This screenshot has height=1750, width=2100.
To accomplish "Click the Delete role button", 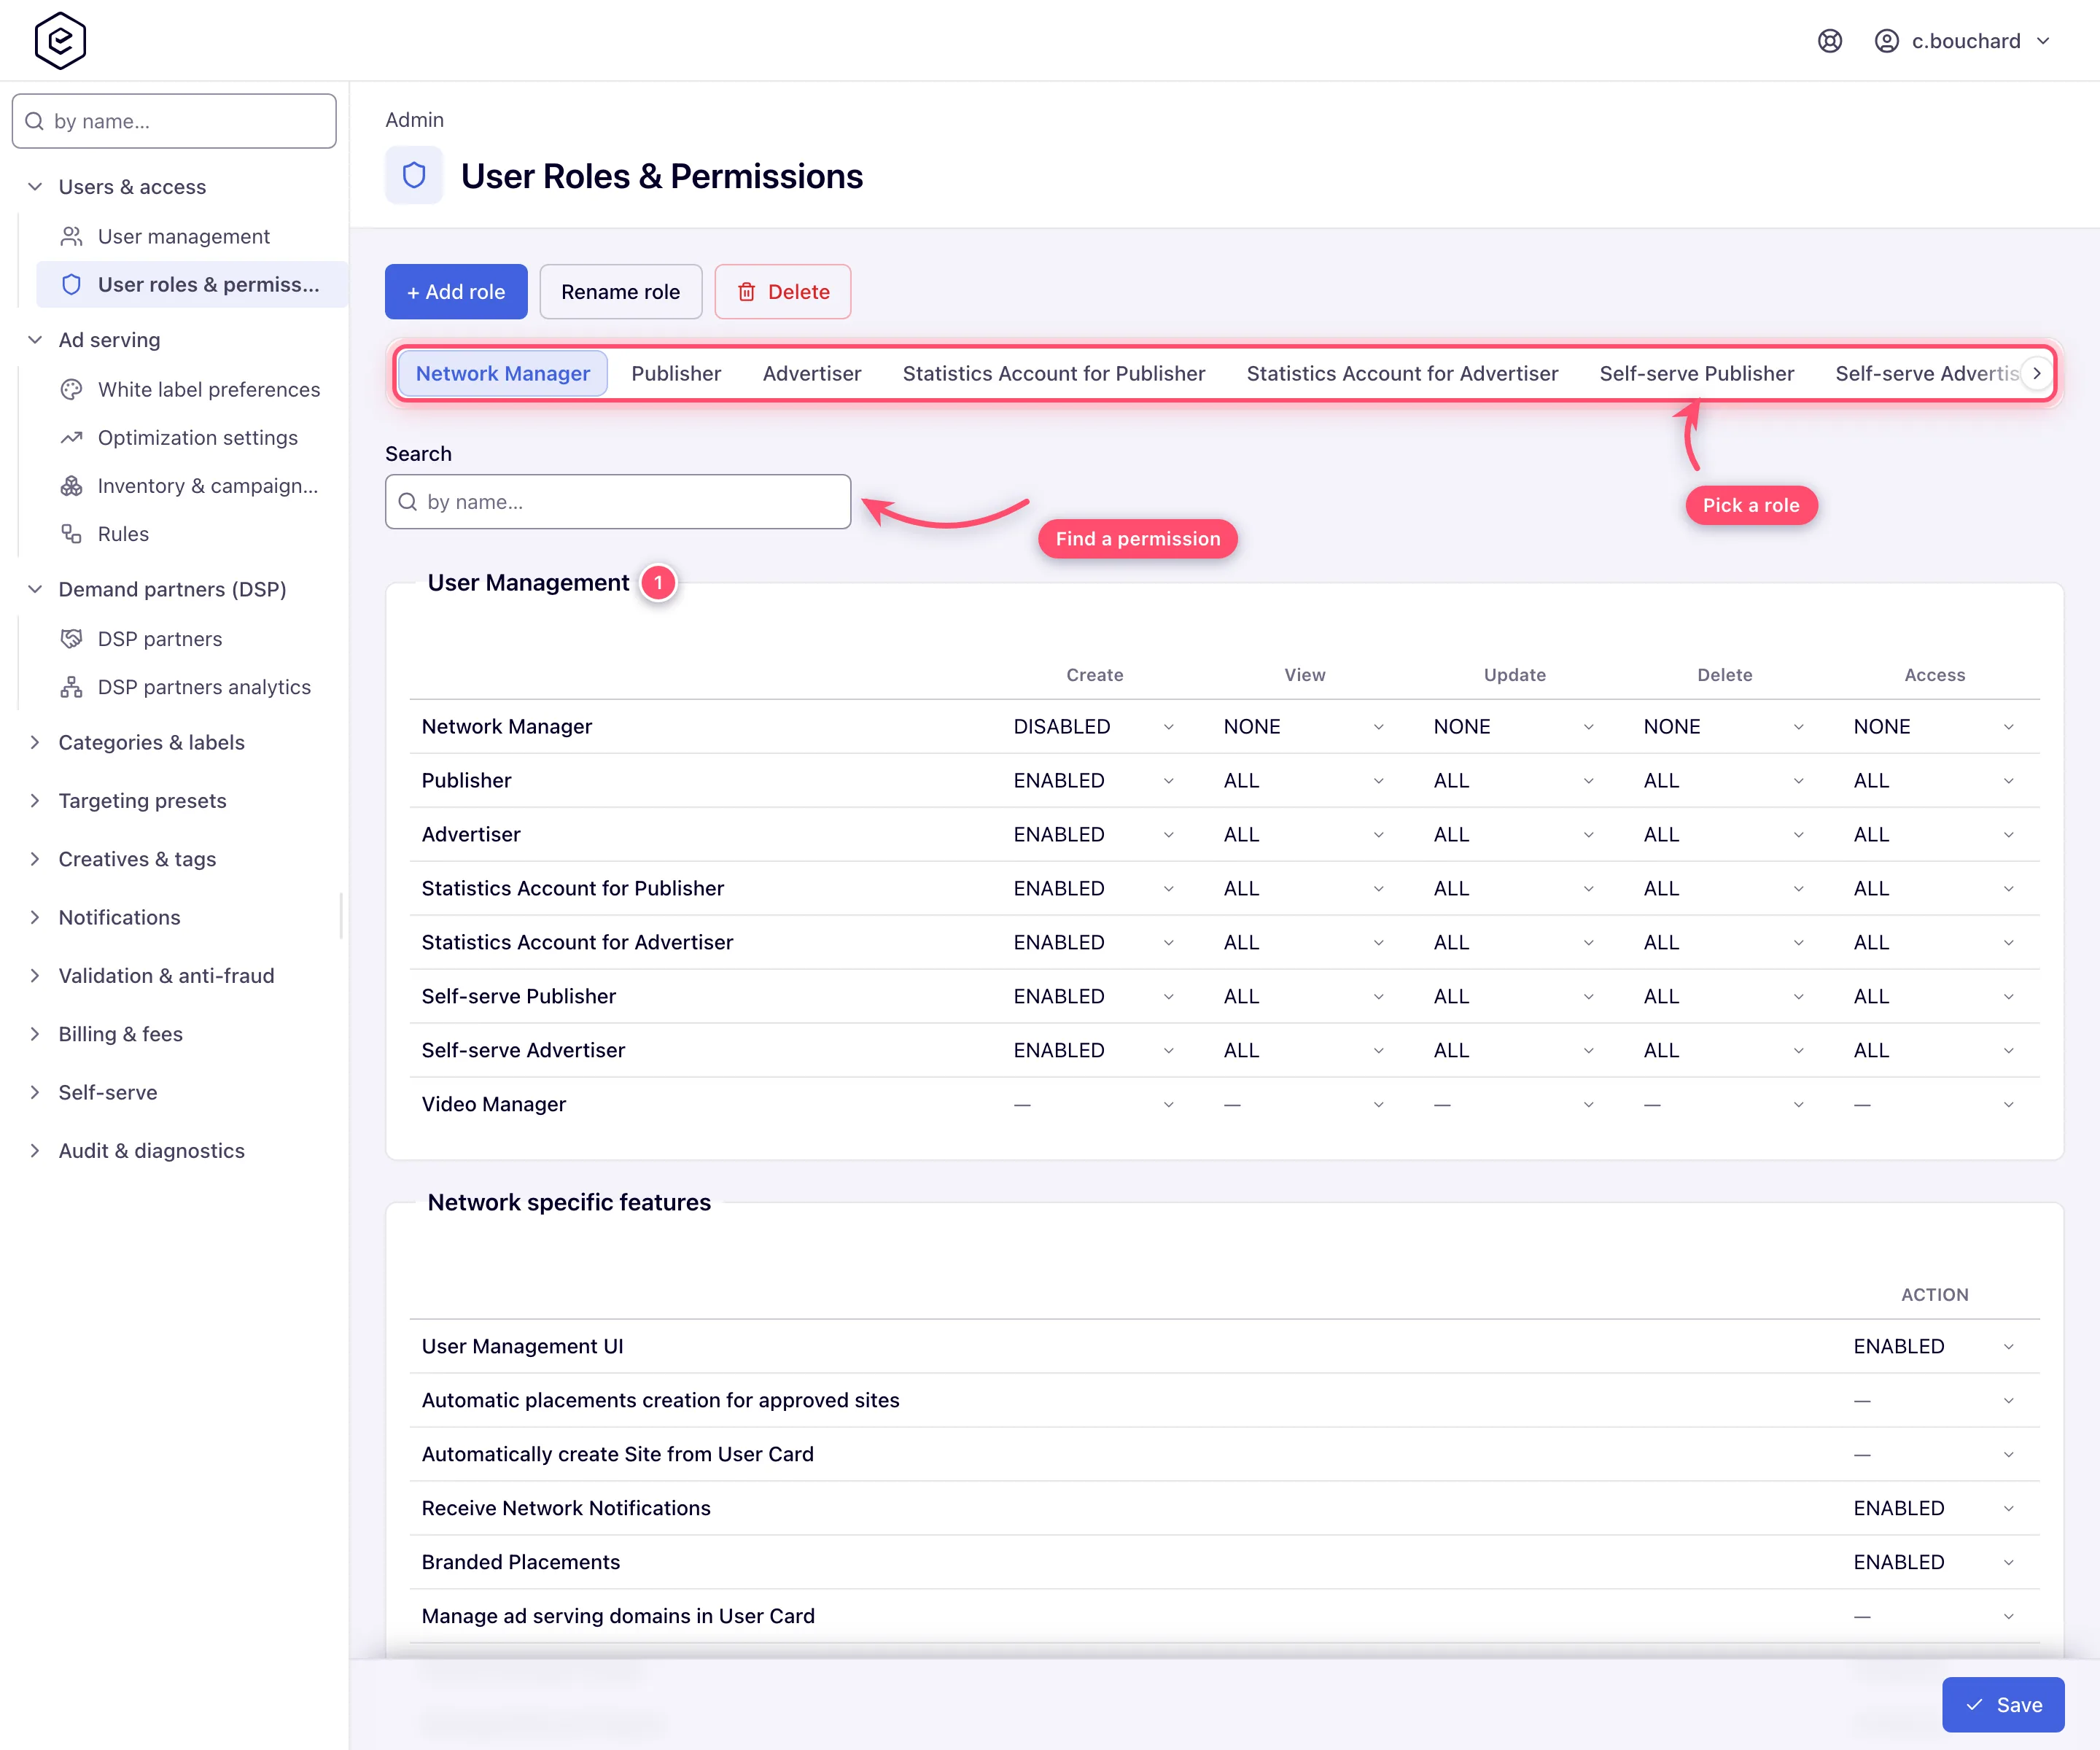I will [x=783, y=292].
